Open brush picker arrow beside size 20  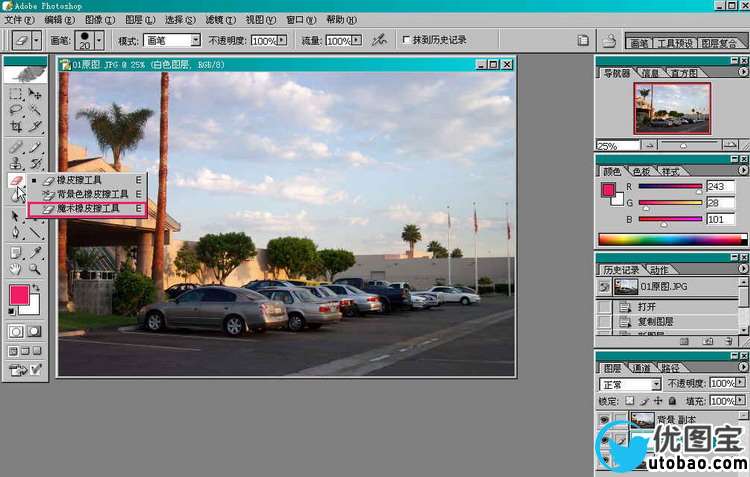(99, 40)
